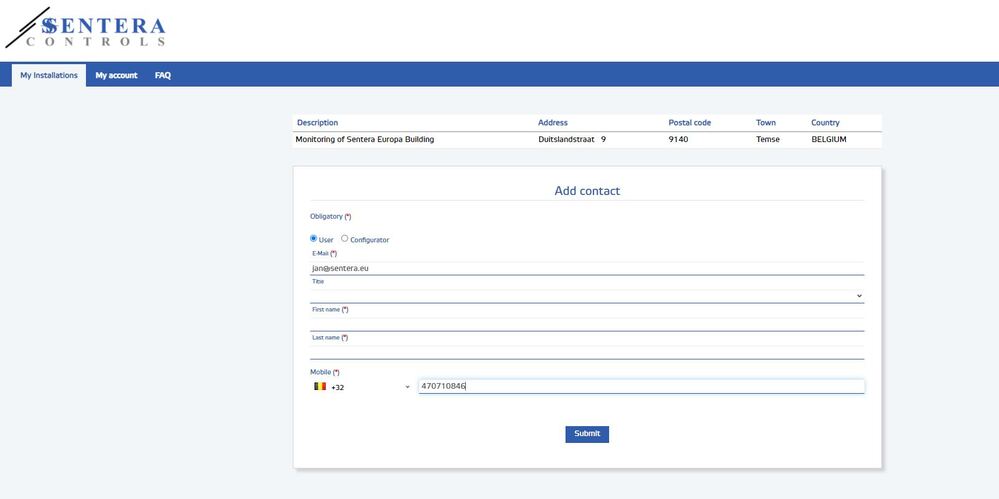The image size is (999, 499).
Task: Expand the Title dropdown
Action: (x=586, y=296)
